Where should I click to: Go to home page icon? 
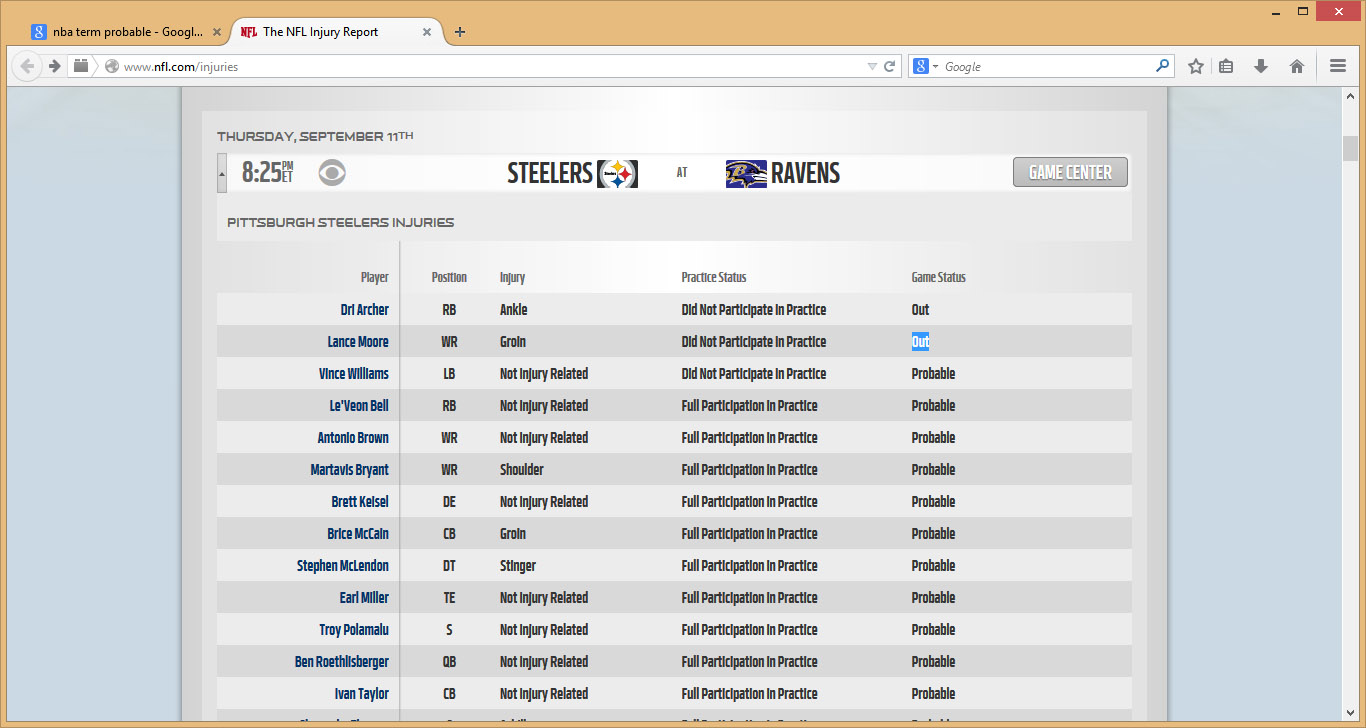tap(1297, 66)
